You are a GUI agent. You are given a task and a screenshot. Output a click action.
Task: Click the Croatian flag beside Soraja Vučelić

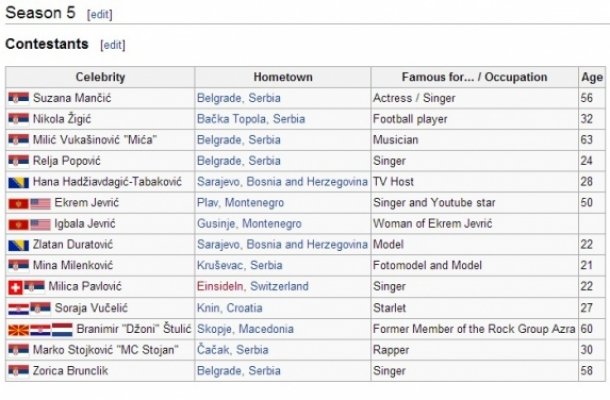(18, 308)
